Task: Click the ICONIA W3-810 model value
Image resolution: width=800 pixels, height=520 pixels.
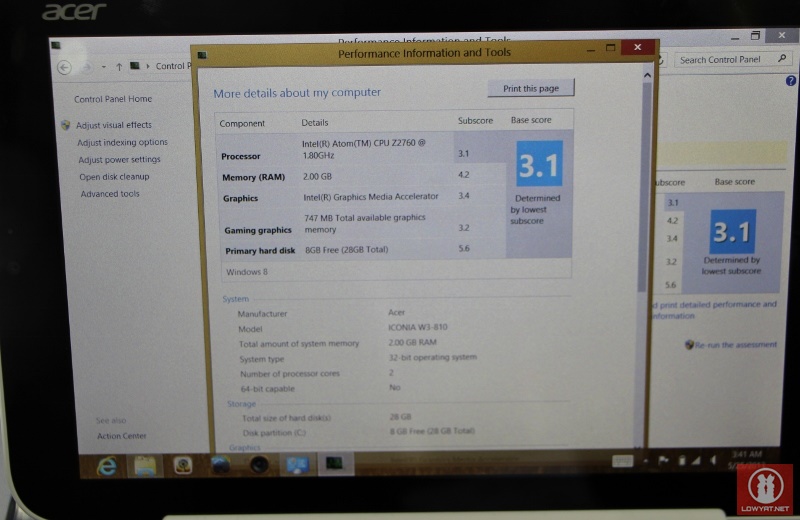Action: [x=418, y=327]
